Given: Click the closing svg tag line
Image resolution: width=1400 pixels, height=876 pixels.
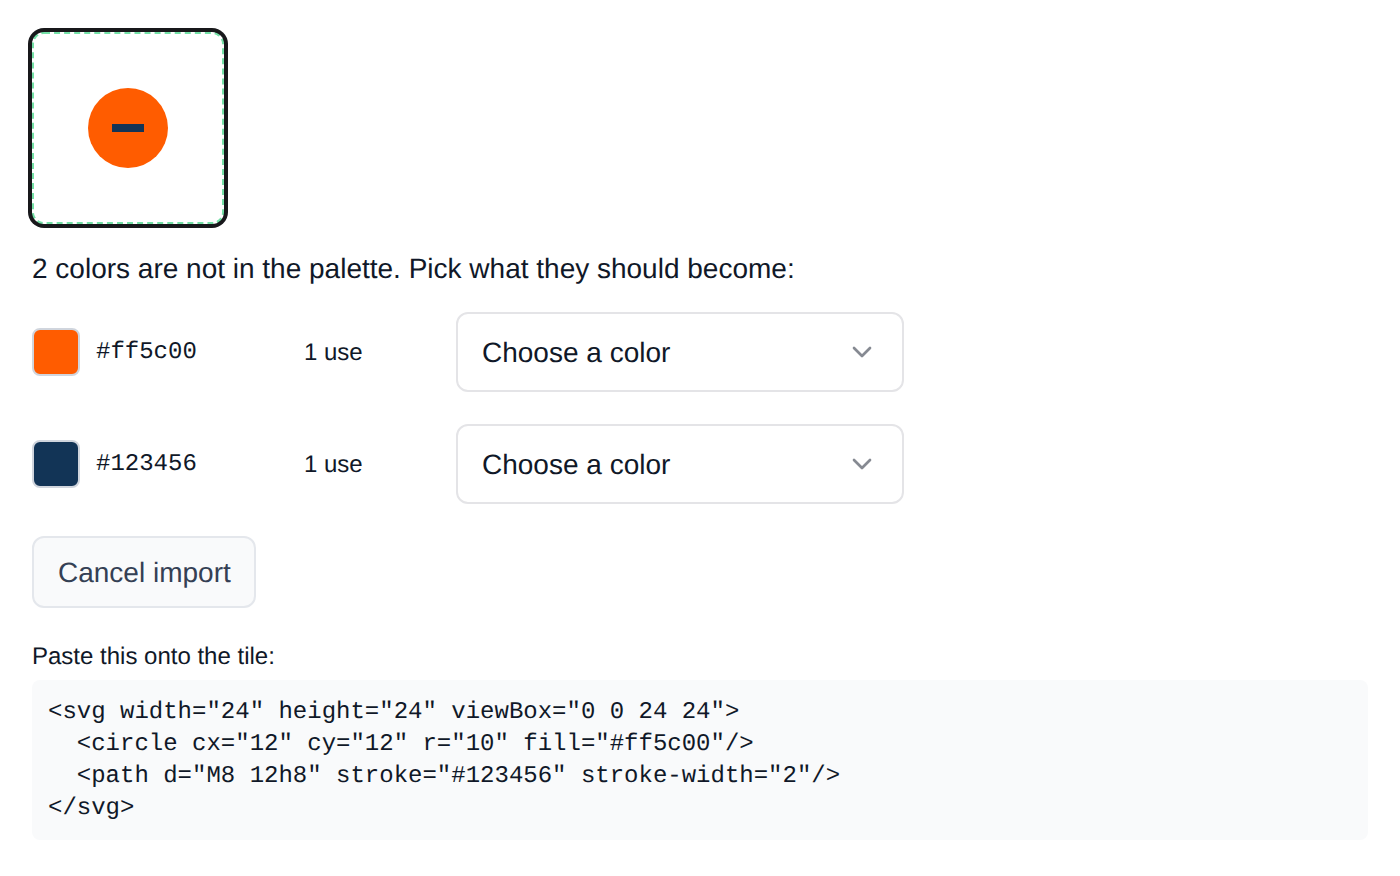Looking at the screenshot, I should point(91,806).
